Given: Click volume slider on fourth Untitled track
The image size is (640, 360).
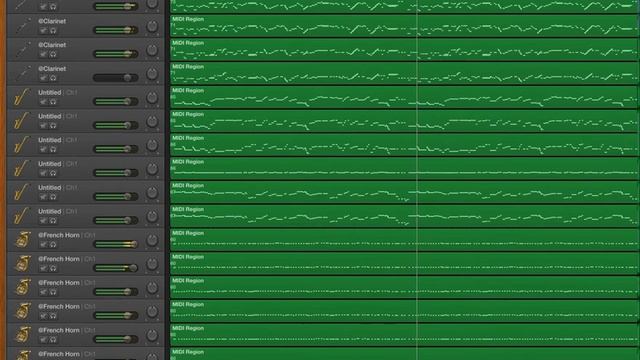Looking at the screenshot, I should point(116,173).
